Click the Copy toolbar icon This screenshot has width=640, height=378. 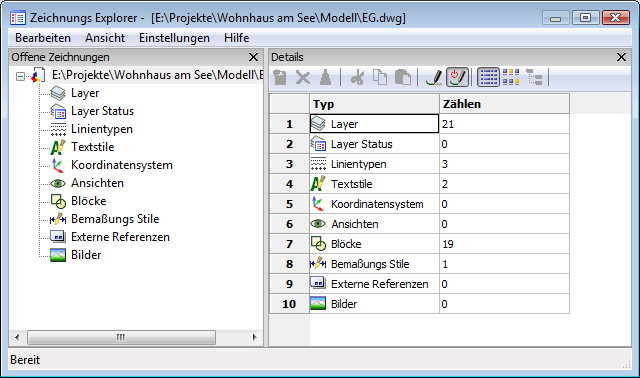pyautogui.click(x=380, y=77)
